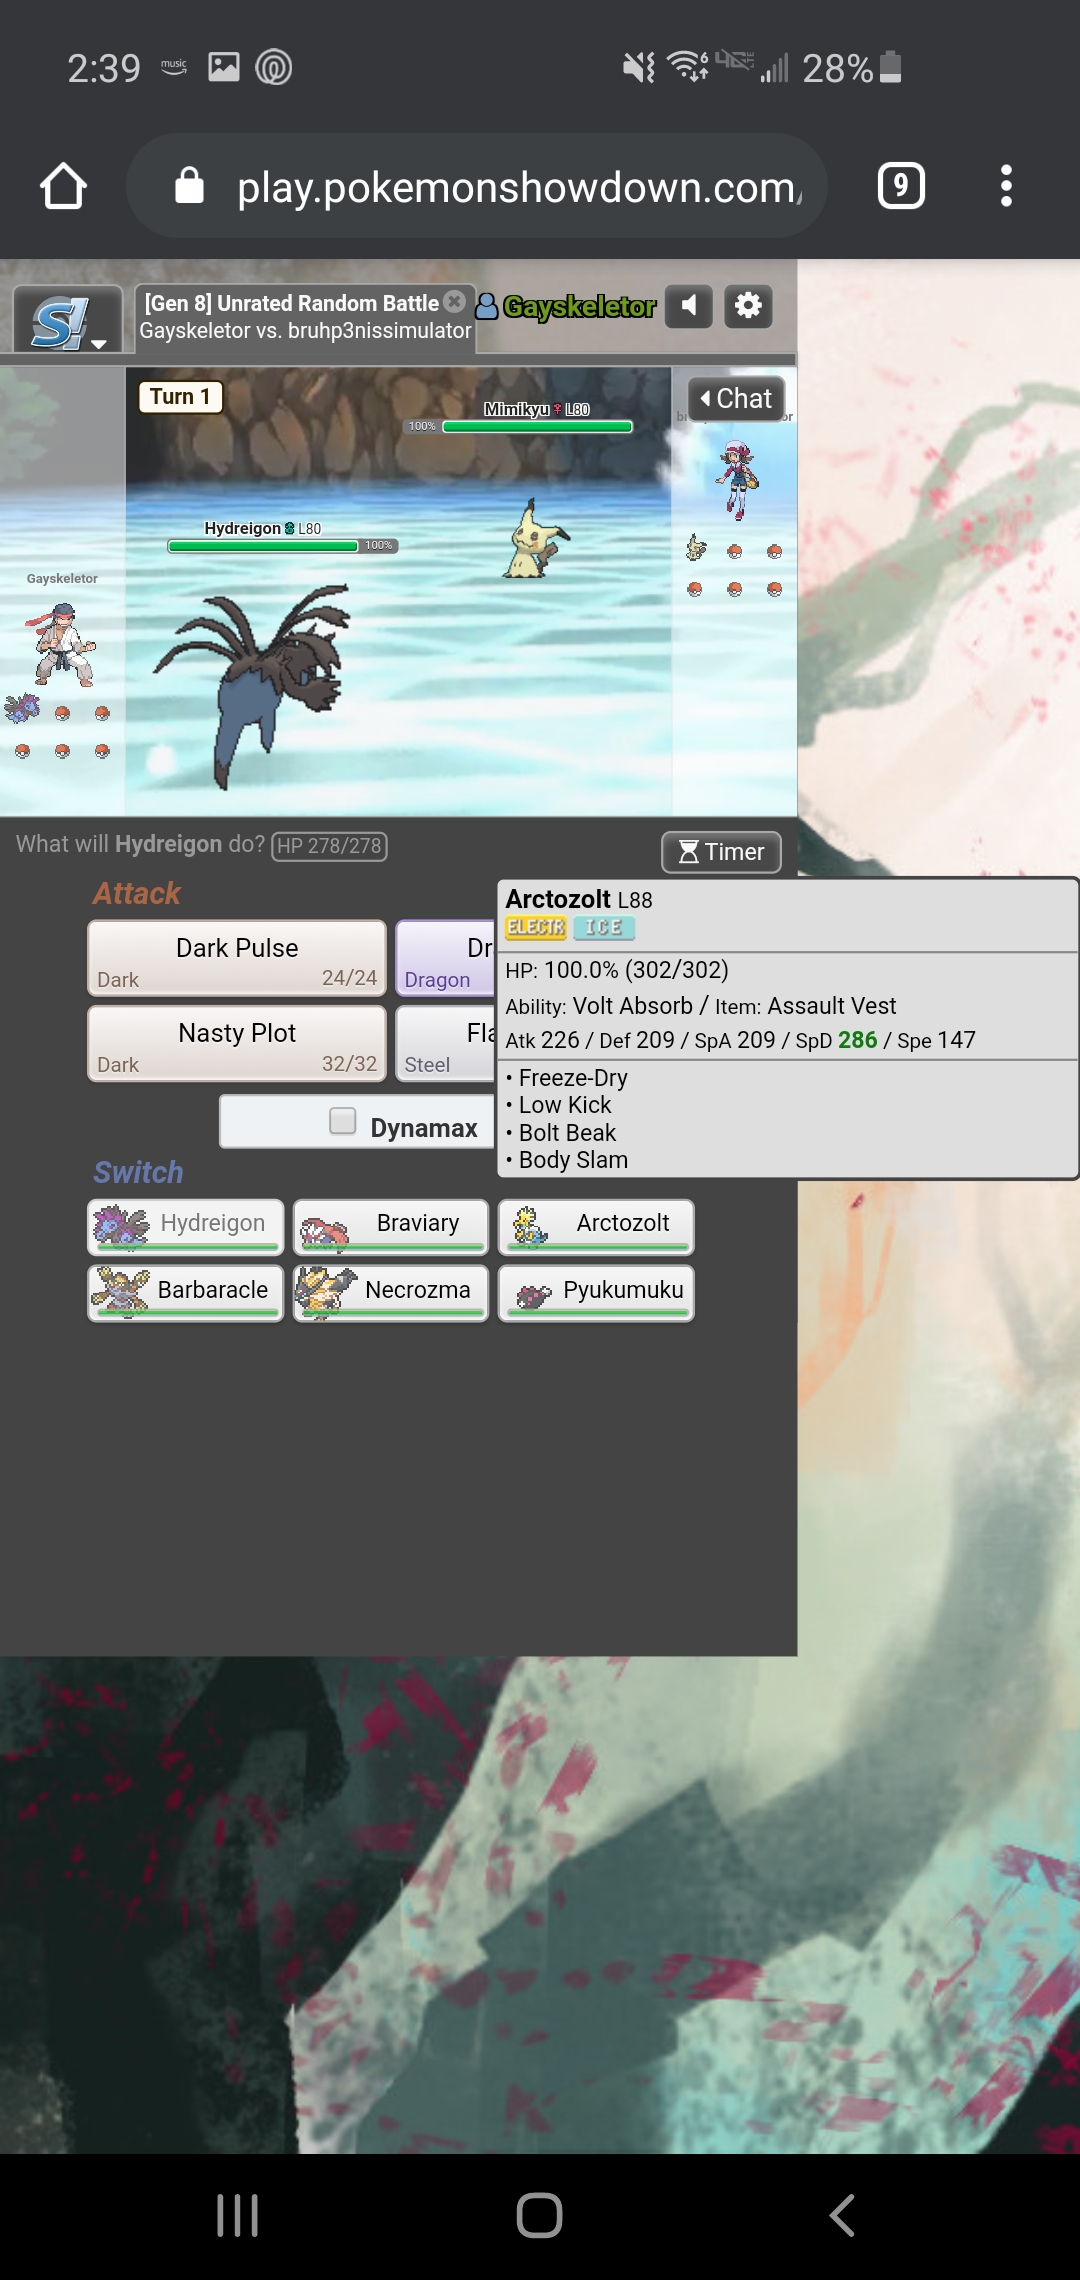Switch to Arctozolt
Viewport: 1080px width, 2280px height.
[x=596, y=1227]
